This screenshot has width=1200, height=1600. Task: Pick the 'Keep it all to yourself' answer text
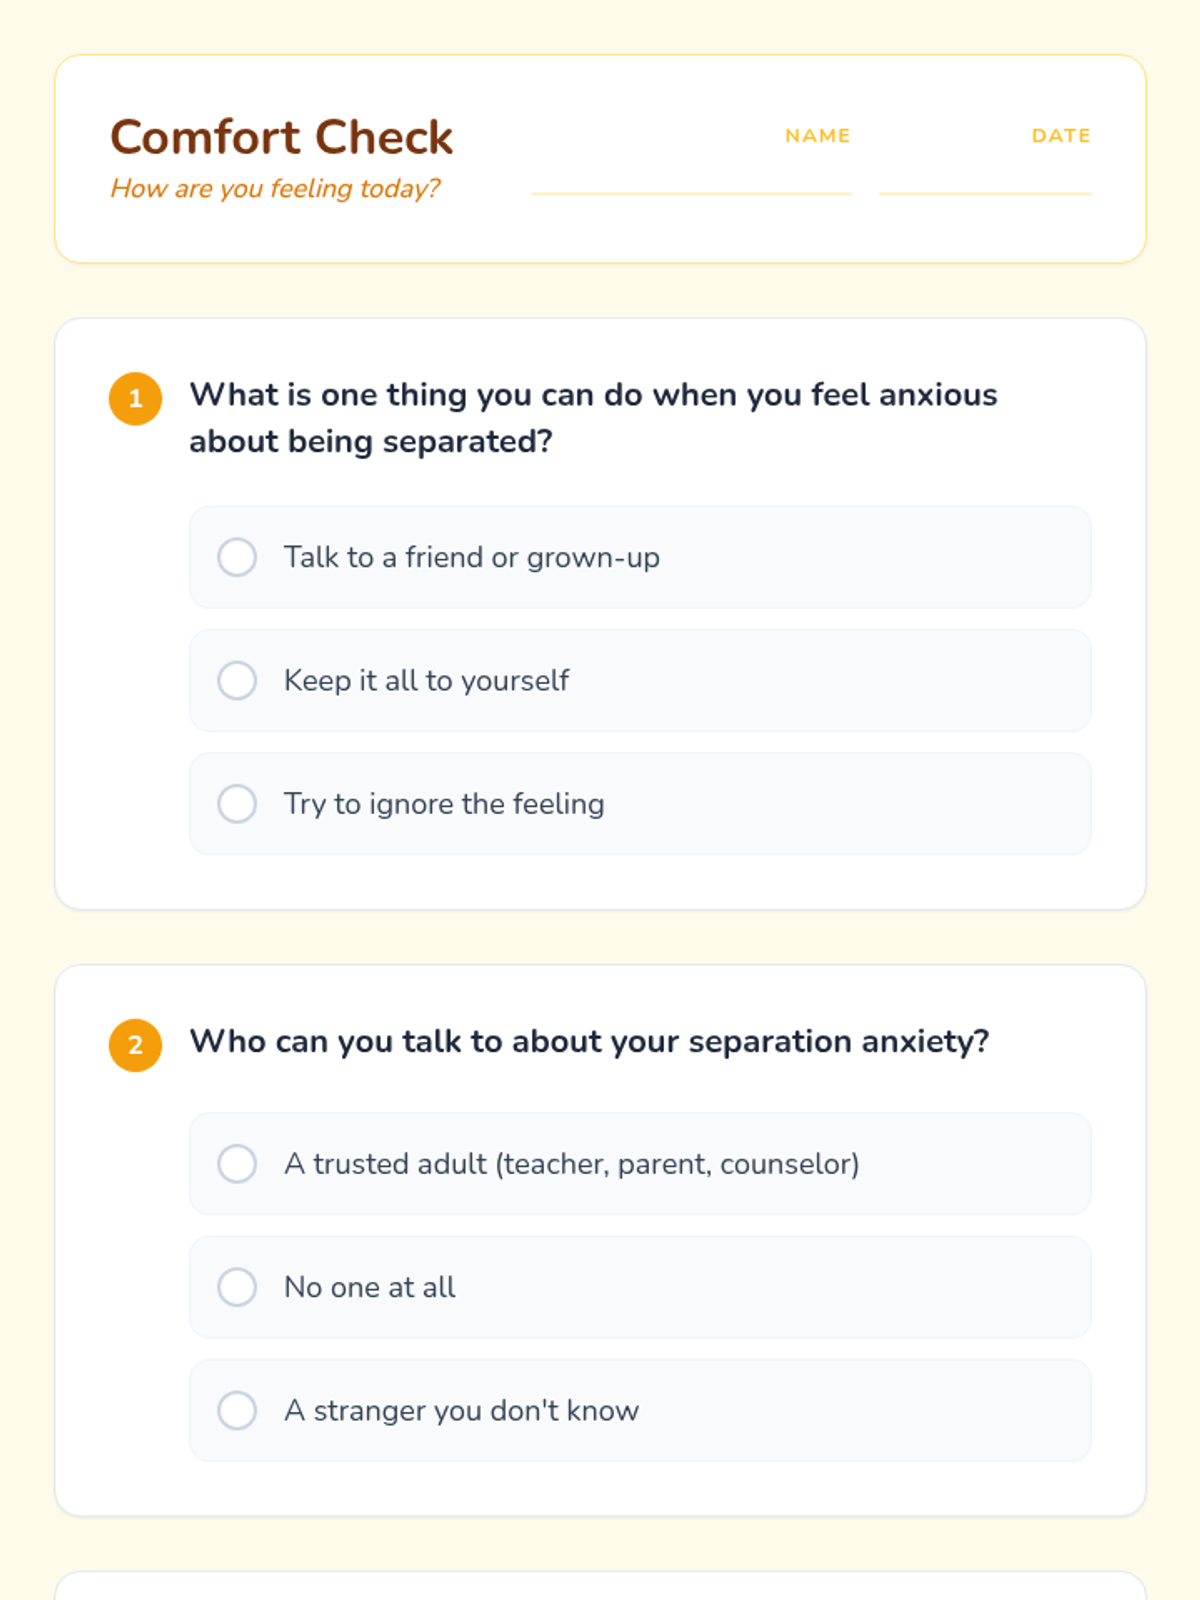(x=427, y=681)
